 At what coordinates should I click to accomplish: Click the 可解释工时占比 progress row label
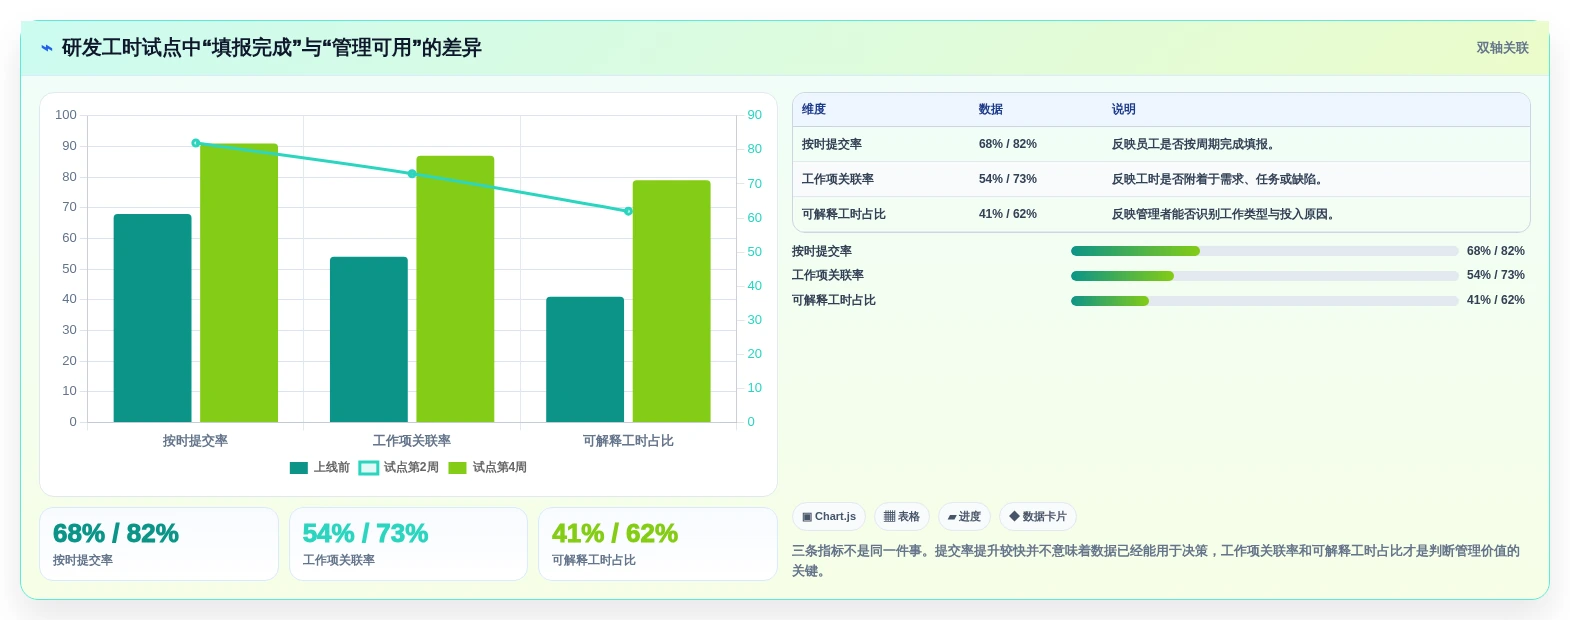pyautogui.click(x=834, y=300)
